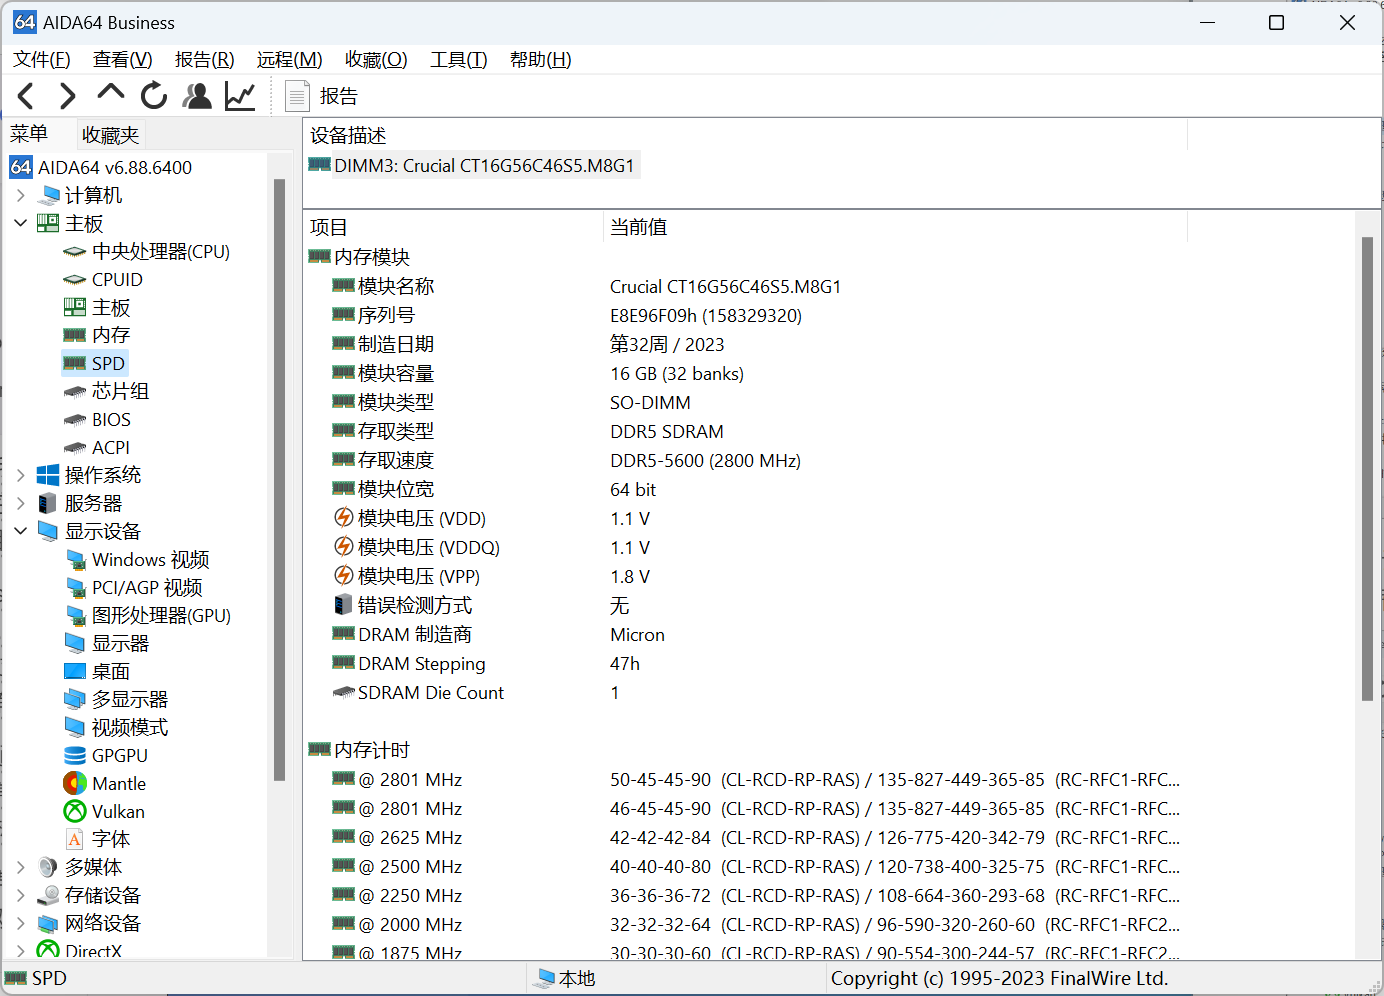Select the 内存模块 group header
Image resolution: width=1384 pixels, height=996 pixels.
tap(360, 257)
